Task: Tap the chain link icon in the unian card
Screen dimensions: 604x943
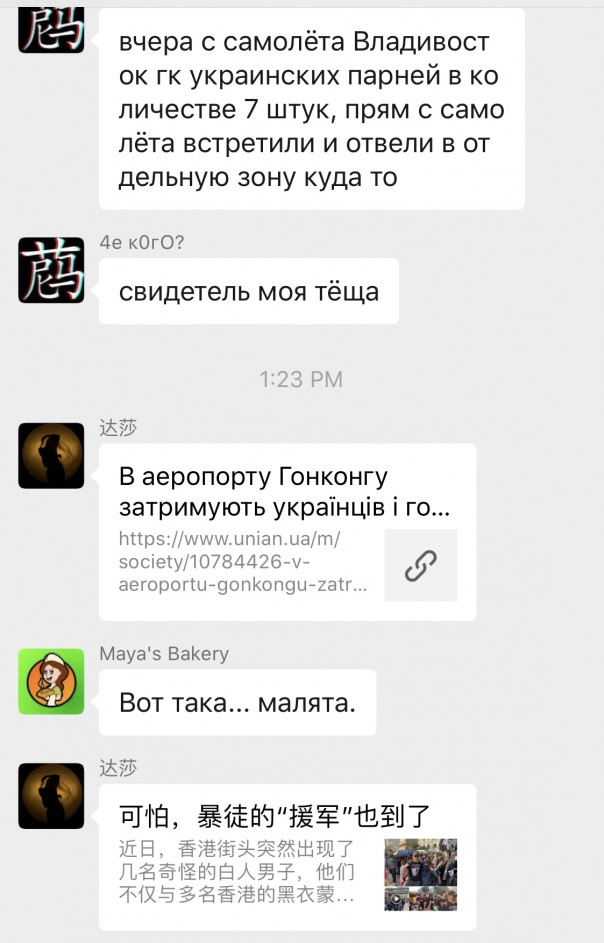Action: pos(421,565)
